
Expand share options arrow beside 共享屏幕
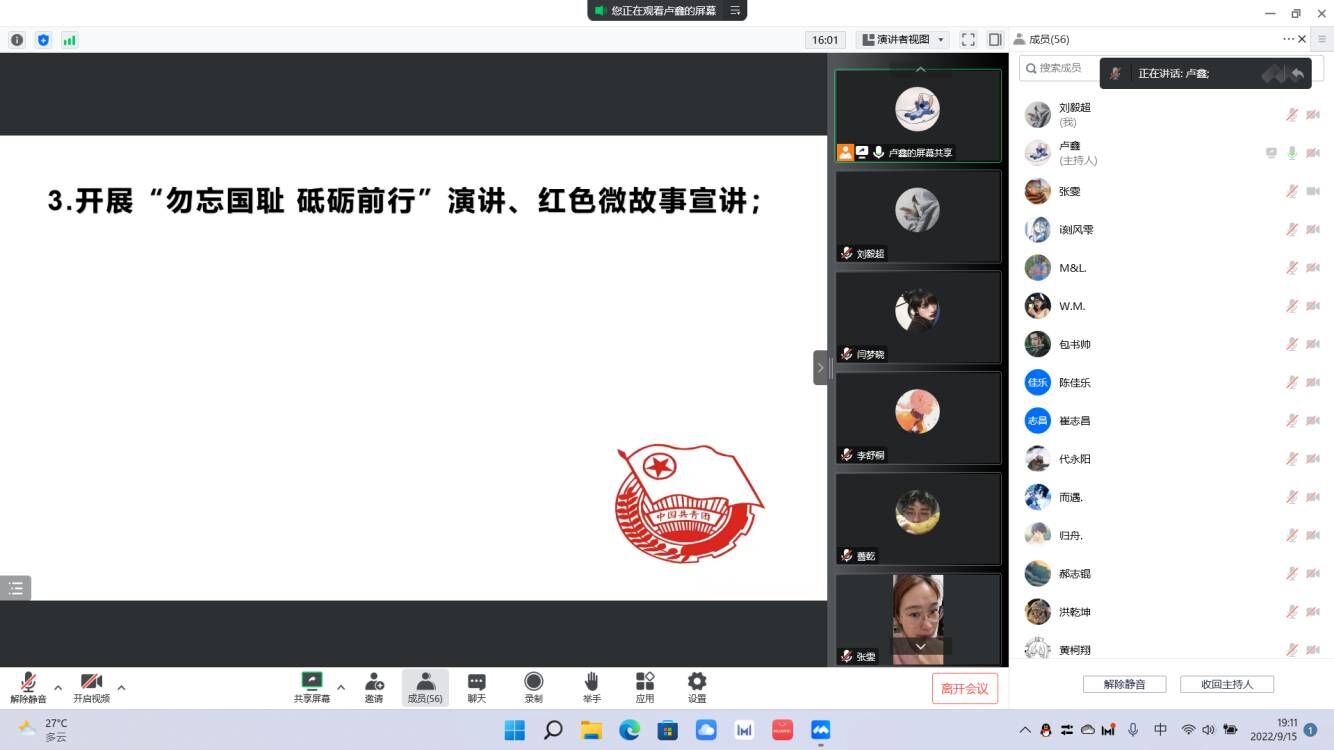click(x=341, y=687)
